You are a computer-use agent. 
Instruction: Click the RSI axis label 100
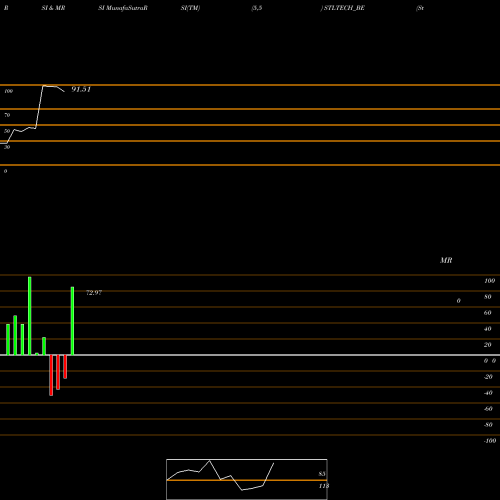(x=8, y=91)
